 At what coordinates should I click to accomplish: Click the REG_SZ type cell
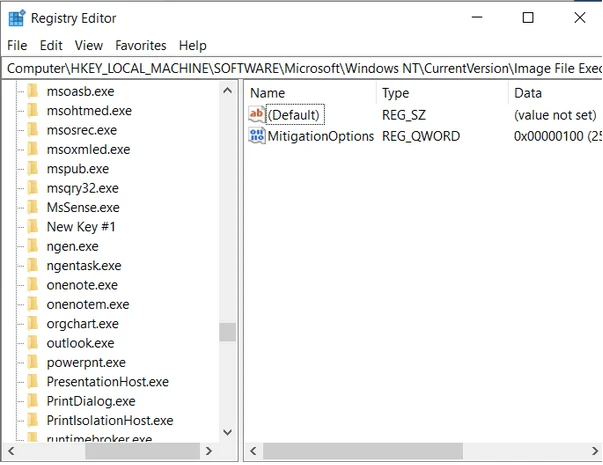[404, 115]
